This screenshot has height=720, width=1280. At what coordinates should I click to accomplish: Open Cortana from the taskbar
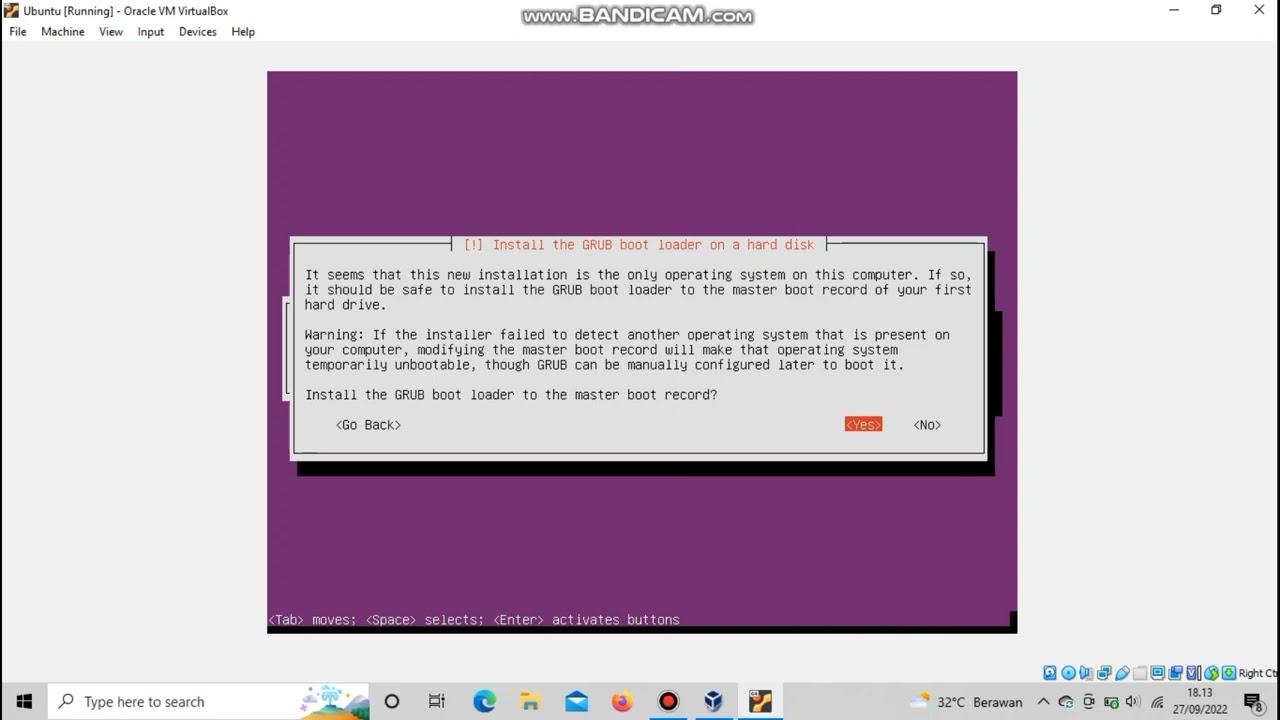click(x=392, y=701)
